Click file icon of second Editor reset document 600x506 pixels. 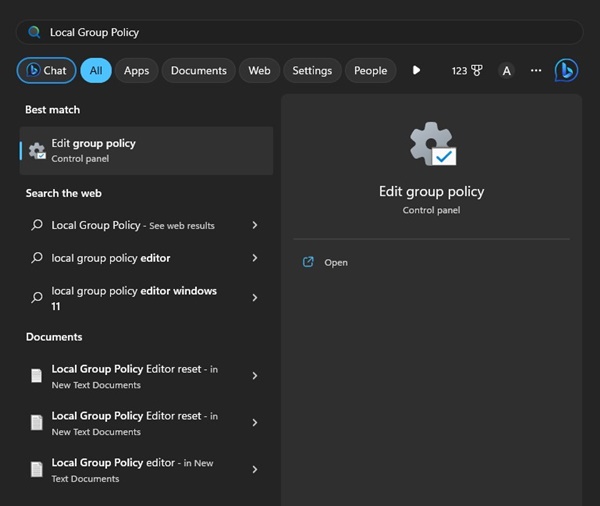click(37, 423)
